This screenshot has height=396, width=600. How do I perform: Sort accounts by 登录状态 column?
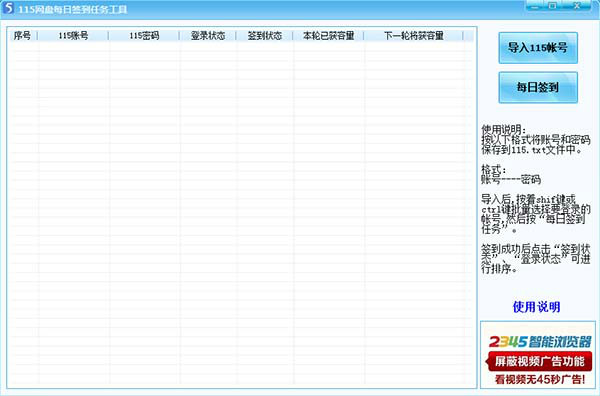point(208,36)
